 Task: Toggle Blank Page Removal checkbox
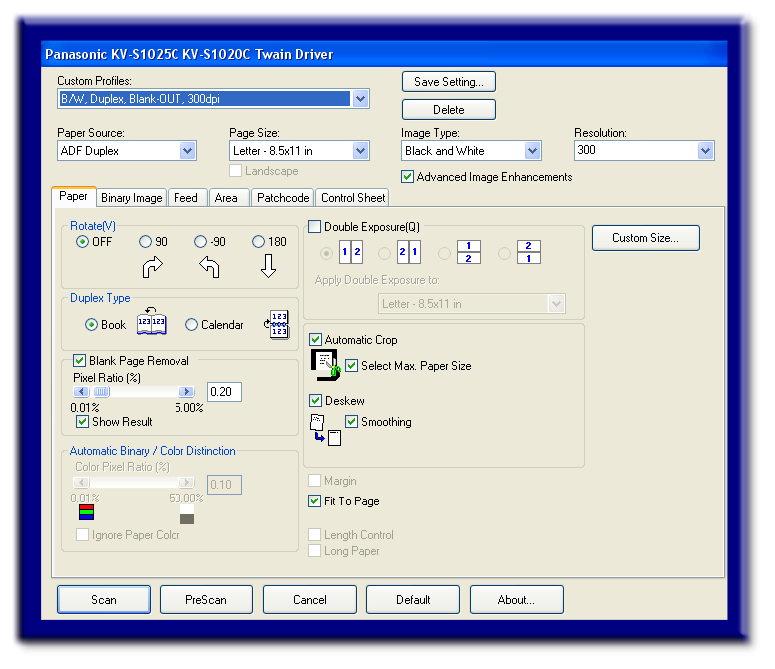click(79, 361)
